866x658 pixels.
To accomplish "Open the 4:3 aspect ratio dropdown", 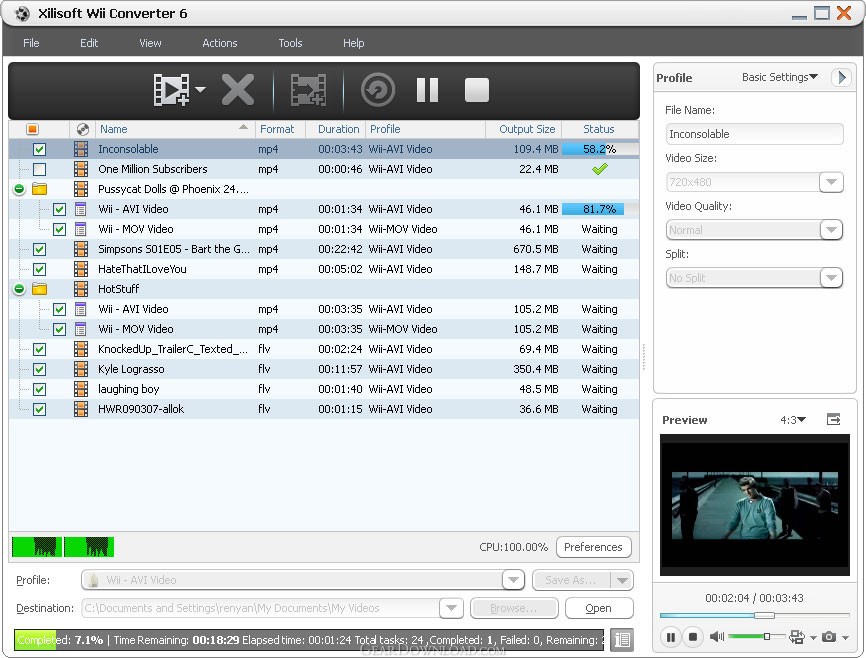I will [x=793, y=420].
